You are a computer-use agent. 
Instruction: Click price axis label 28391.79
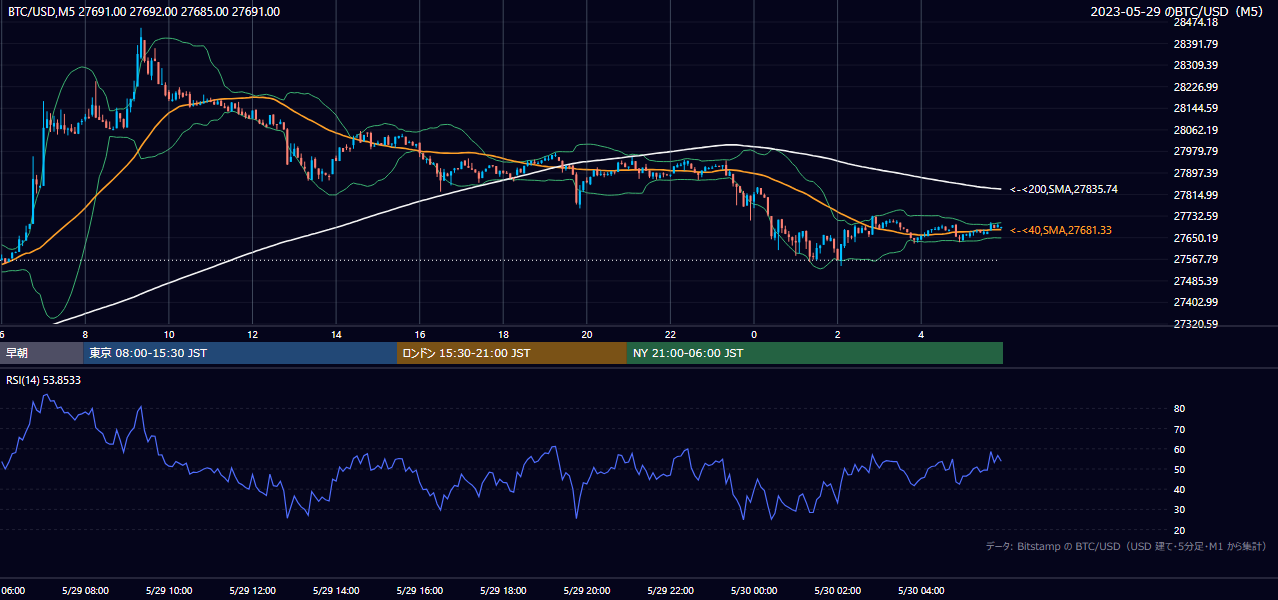point(1195,44)
